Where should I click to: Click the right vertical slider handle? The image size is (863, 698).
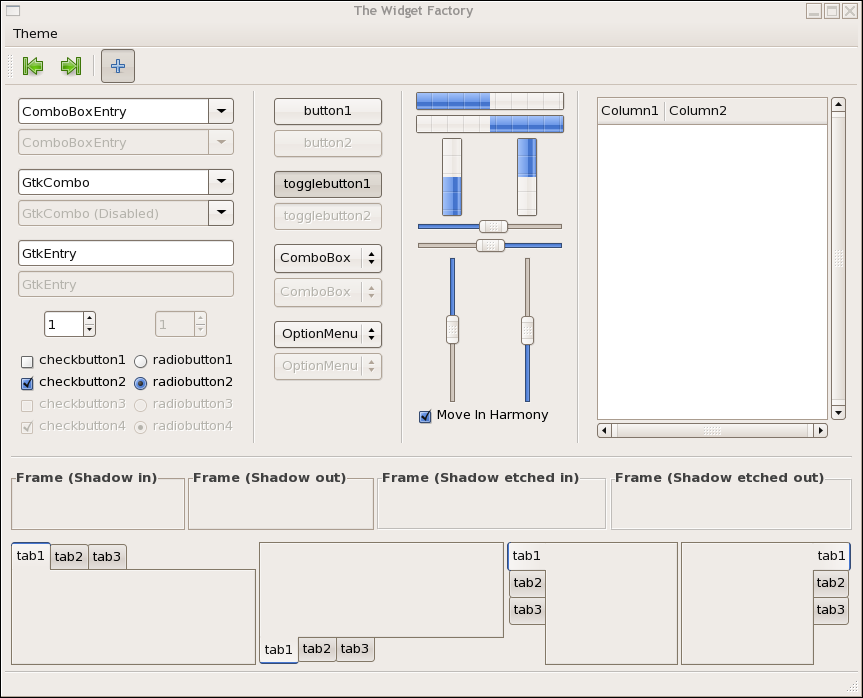(527, 330)
